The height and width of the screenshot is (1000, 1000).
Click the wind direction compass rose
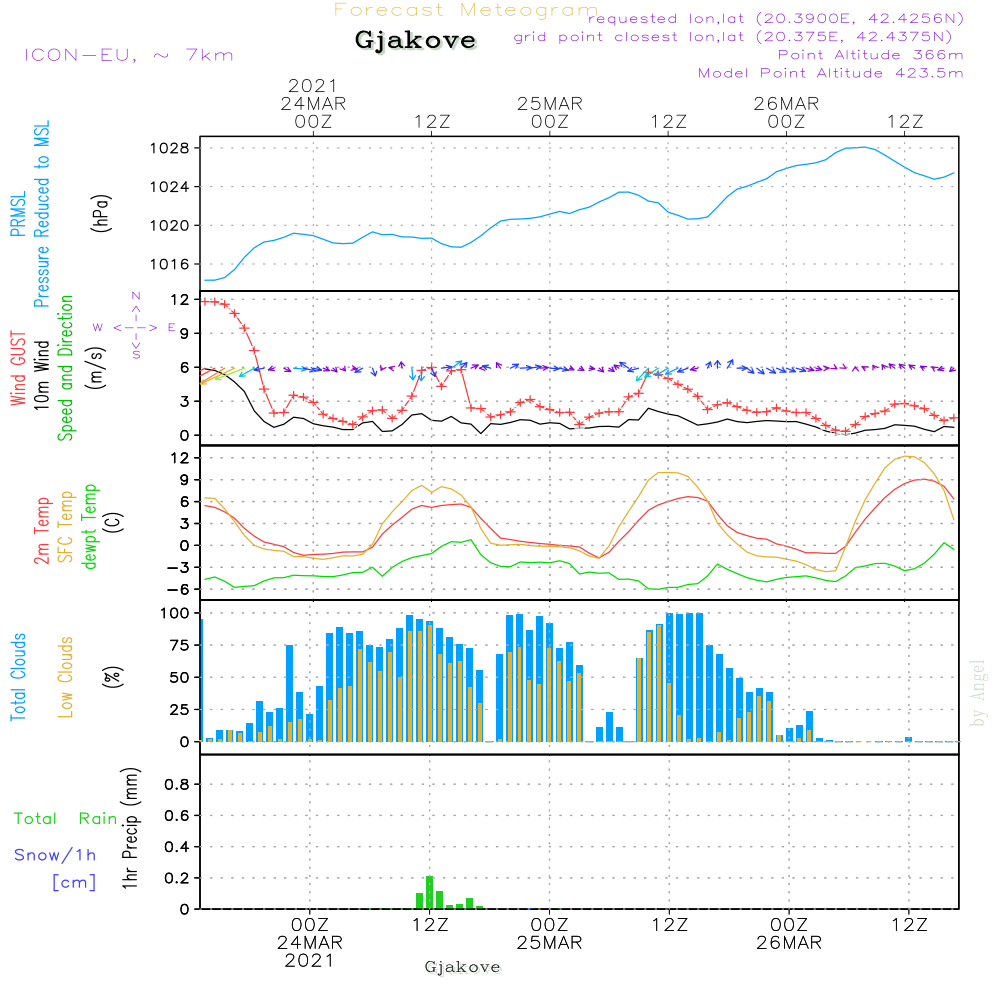[136, 327]
